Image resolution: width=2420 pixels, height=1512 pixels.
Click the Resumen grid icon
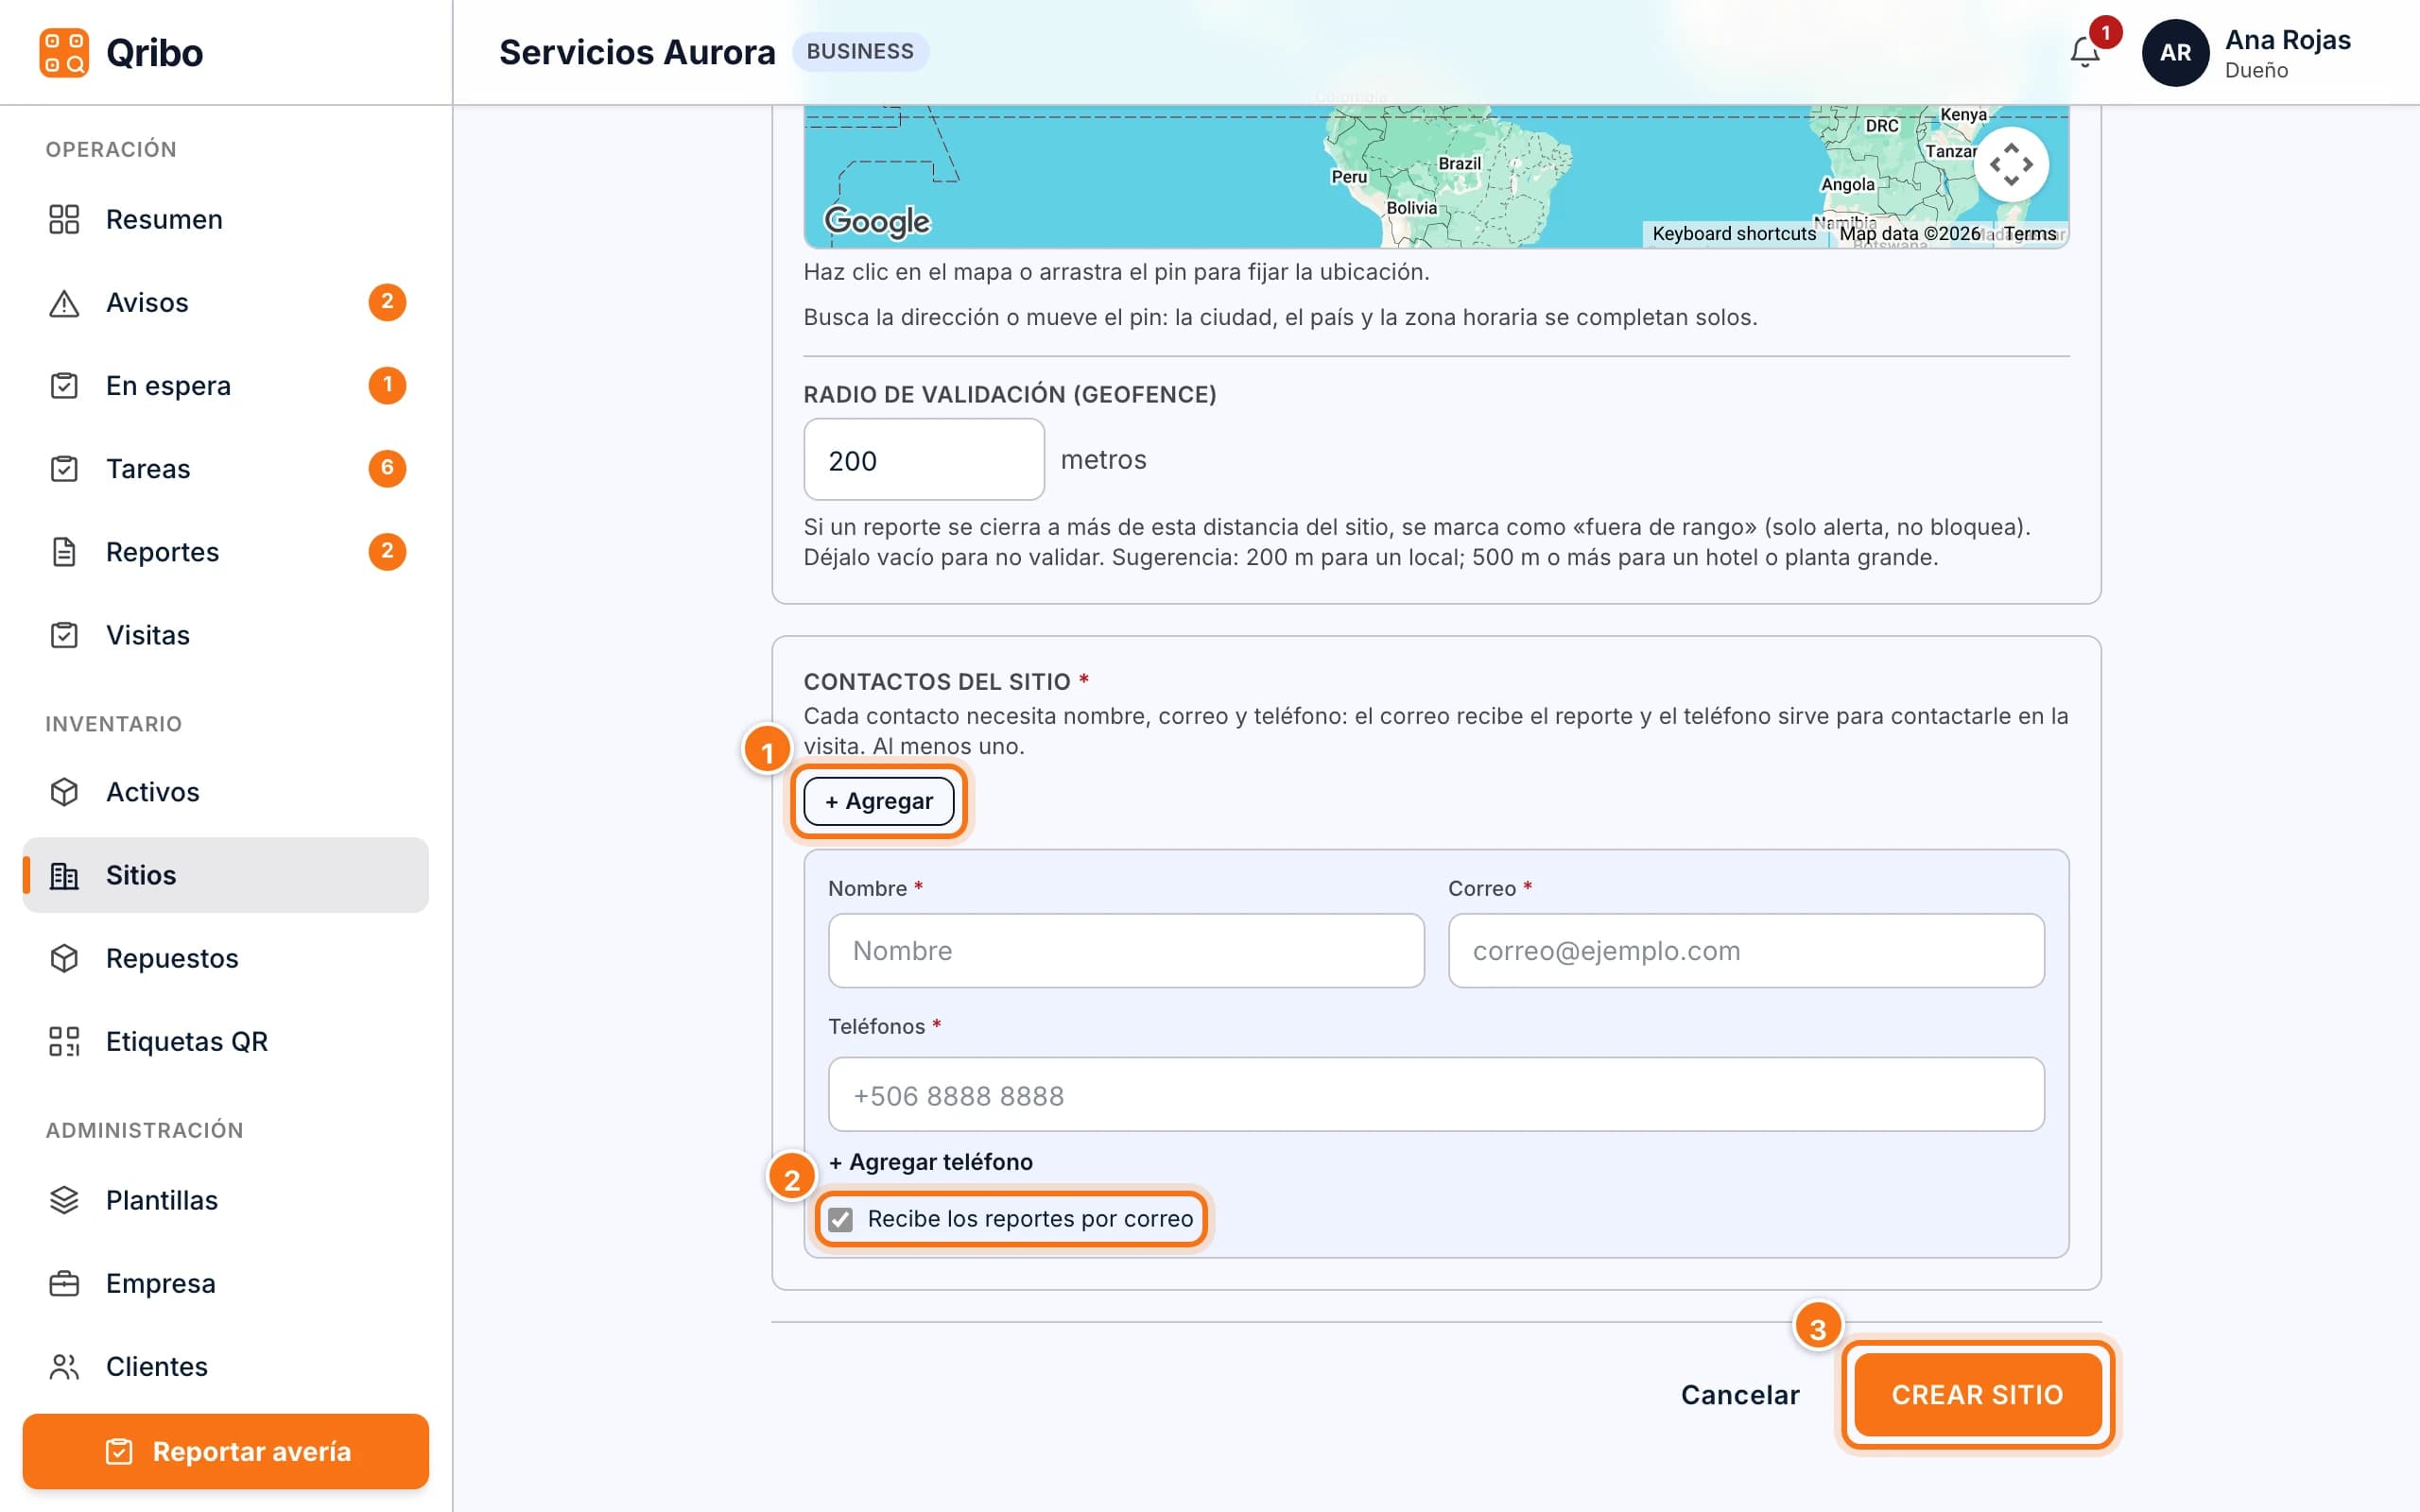click(64, 219)
